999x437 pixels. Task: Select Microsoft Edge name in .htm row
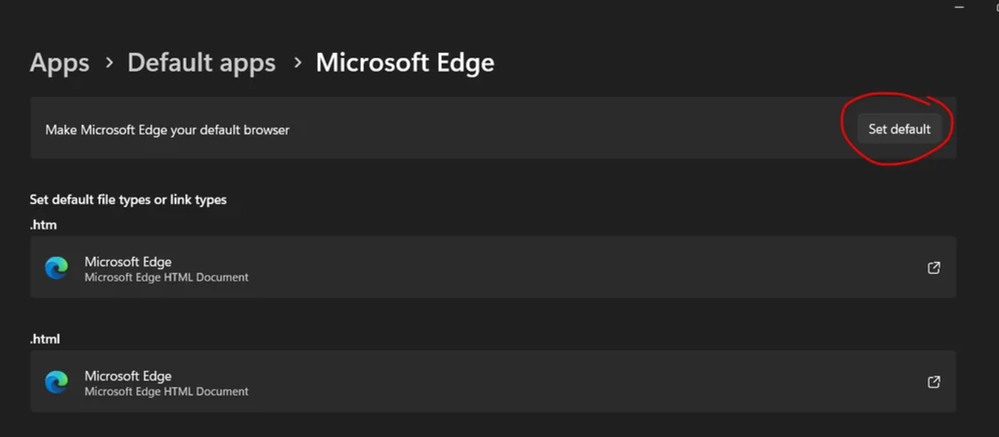click(x=128, y=262)
